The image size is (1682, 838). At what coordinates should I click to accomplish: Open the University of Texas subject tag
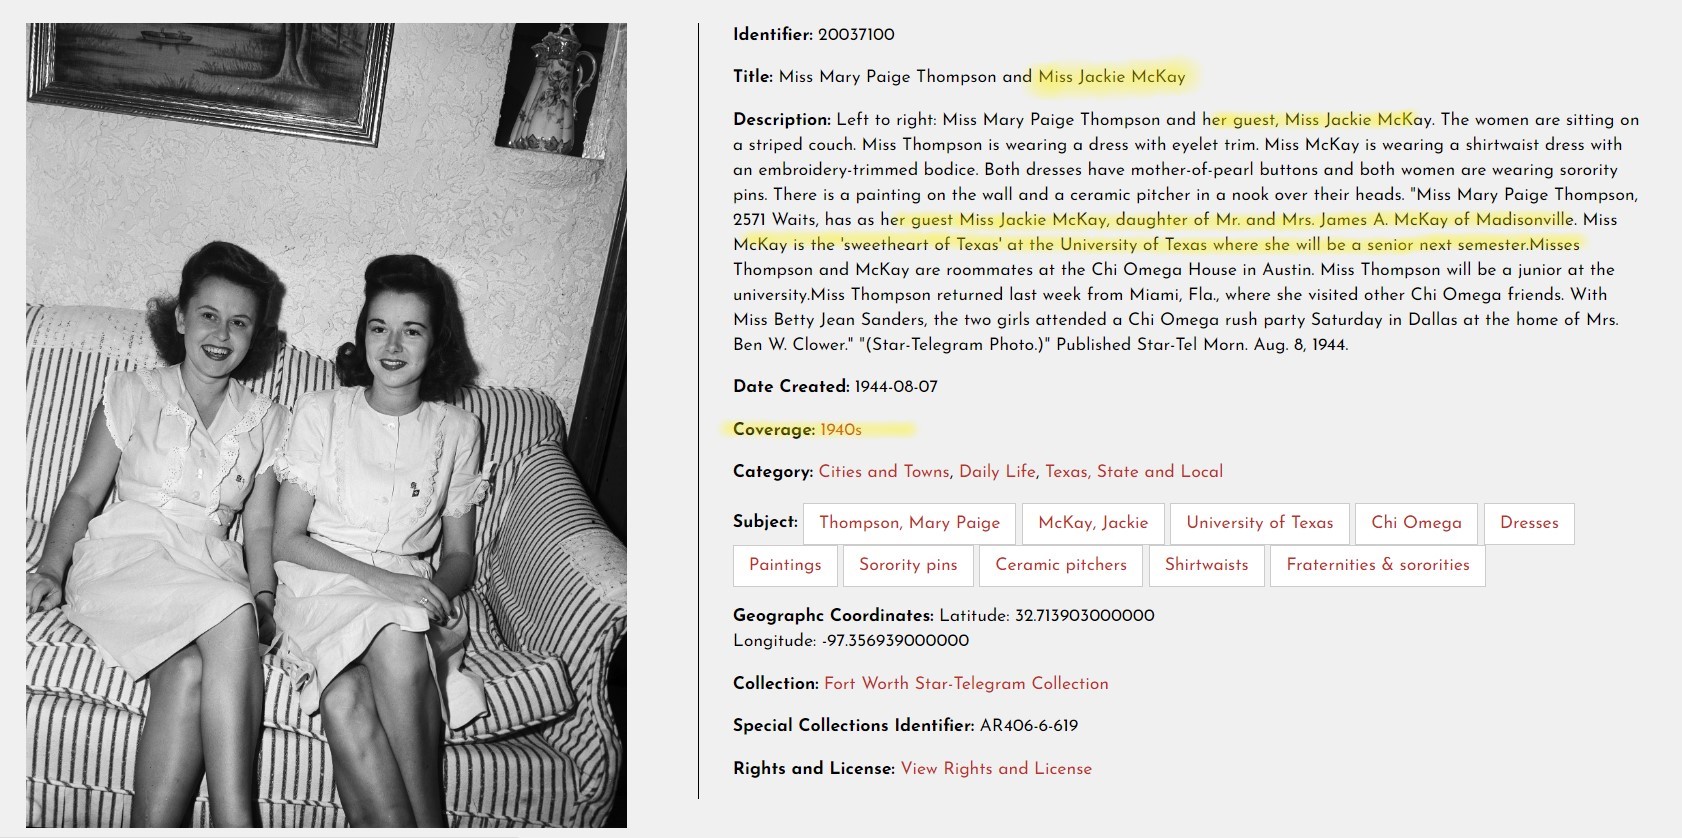click(x=1260, y=523)
